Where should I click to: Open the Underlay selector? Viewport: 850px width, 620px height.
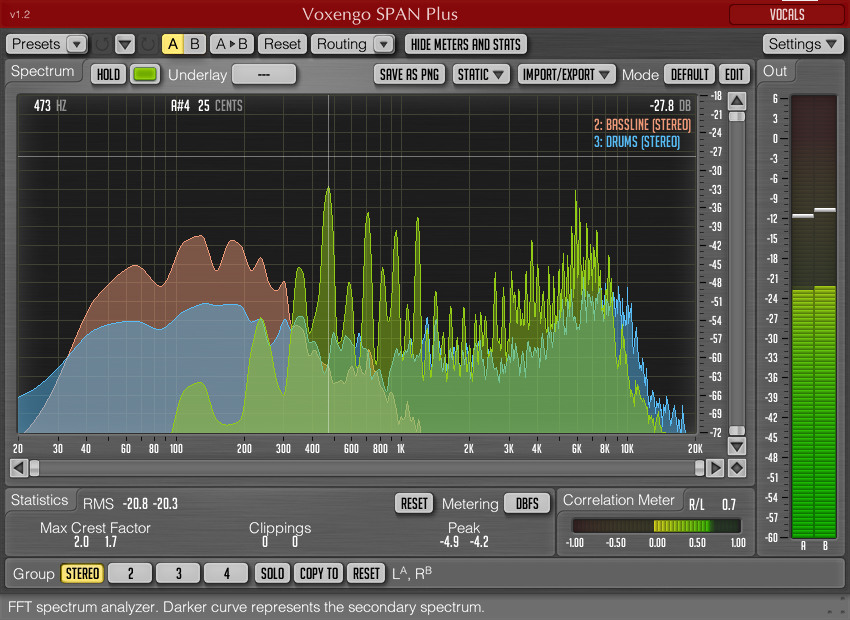tap(264, 74)
